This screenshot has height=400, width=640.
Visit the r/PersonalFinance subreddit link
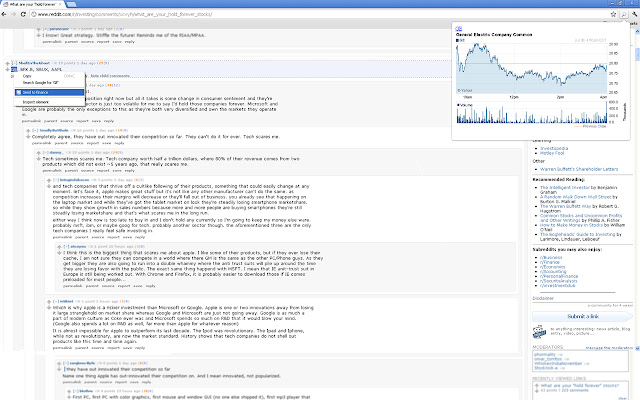tap(559, 276)
